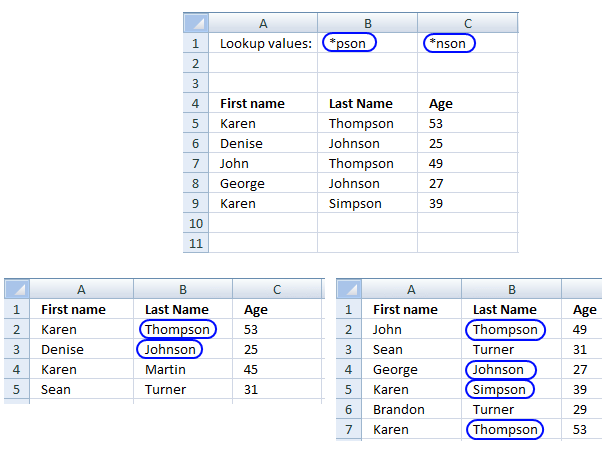Select row 4 header in top sheet
The height and width of the screenshot is (450, 603).
[196, 103]
